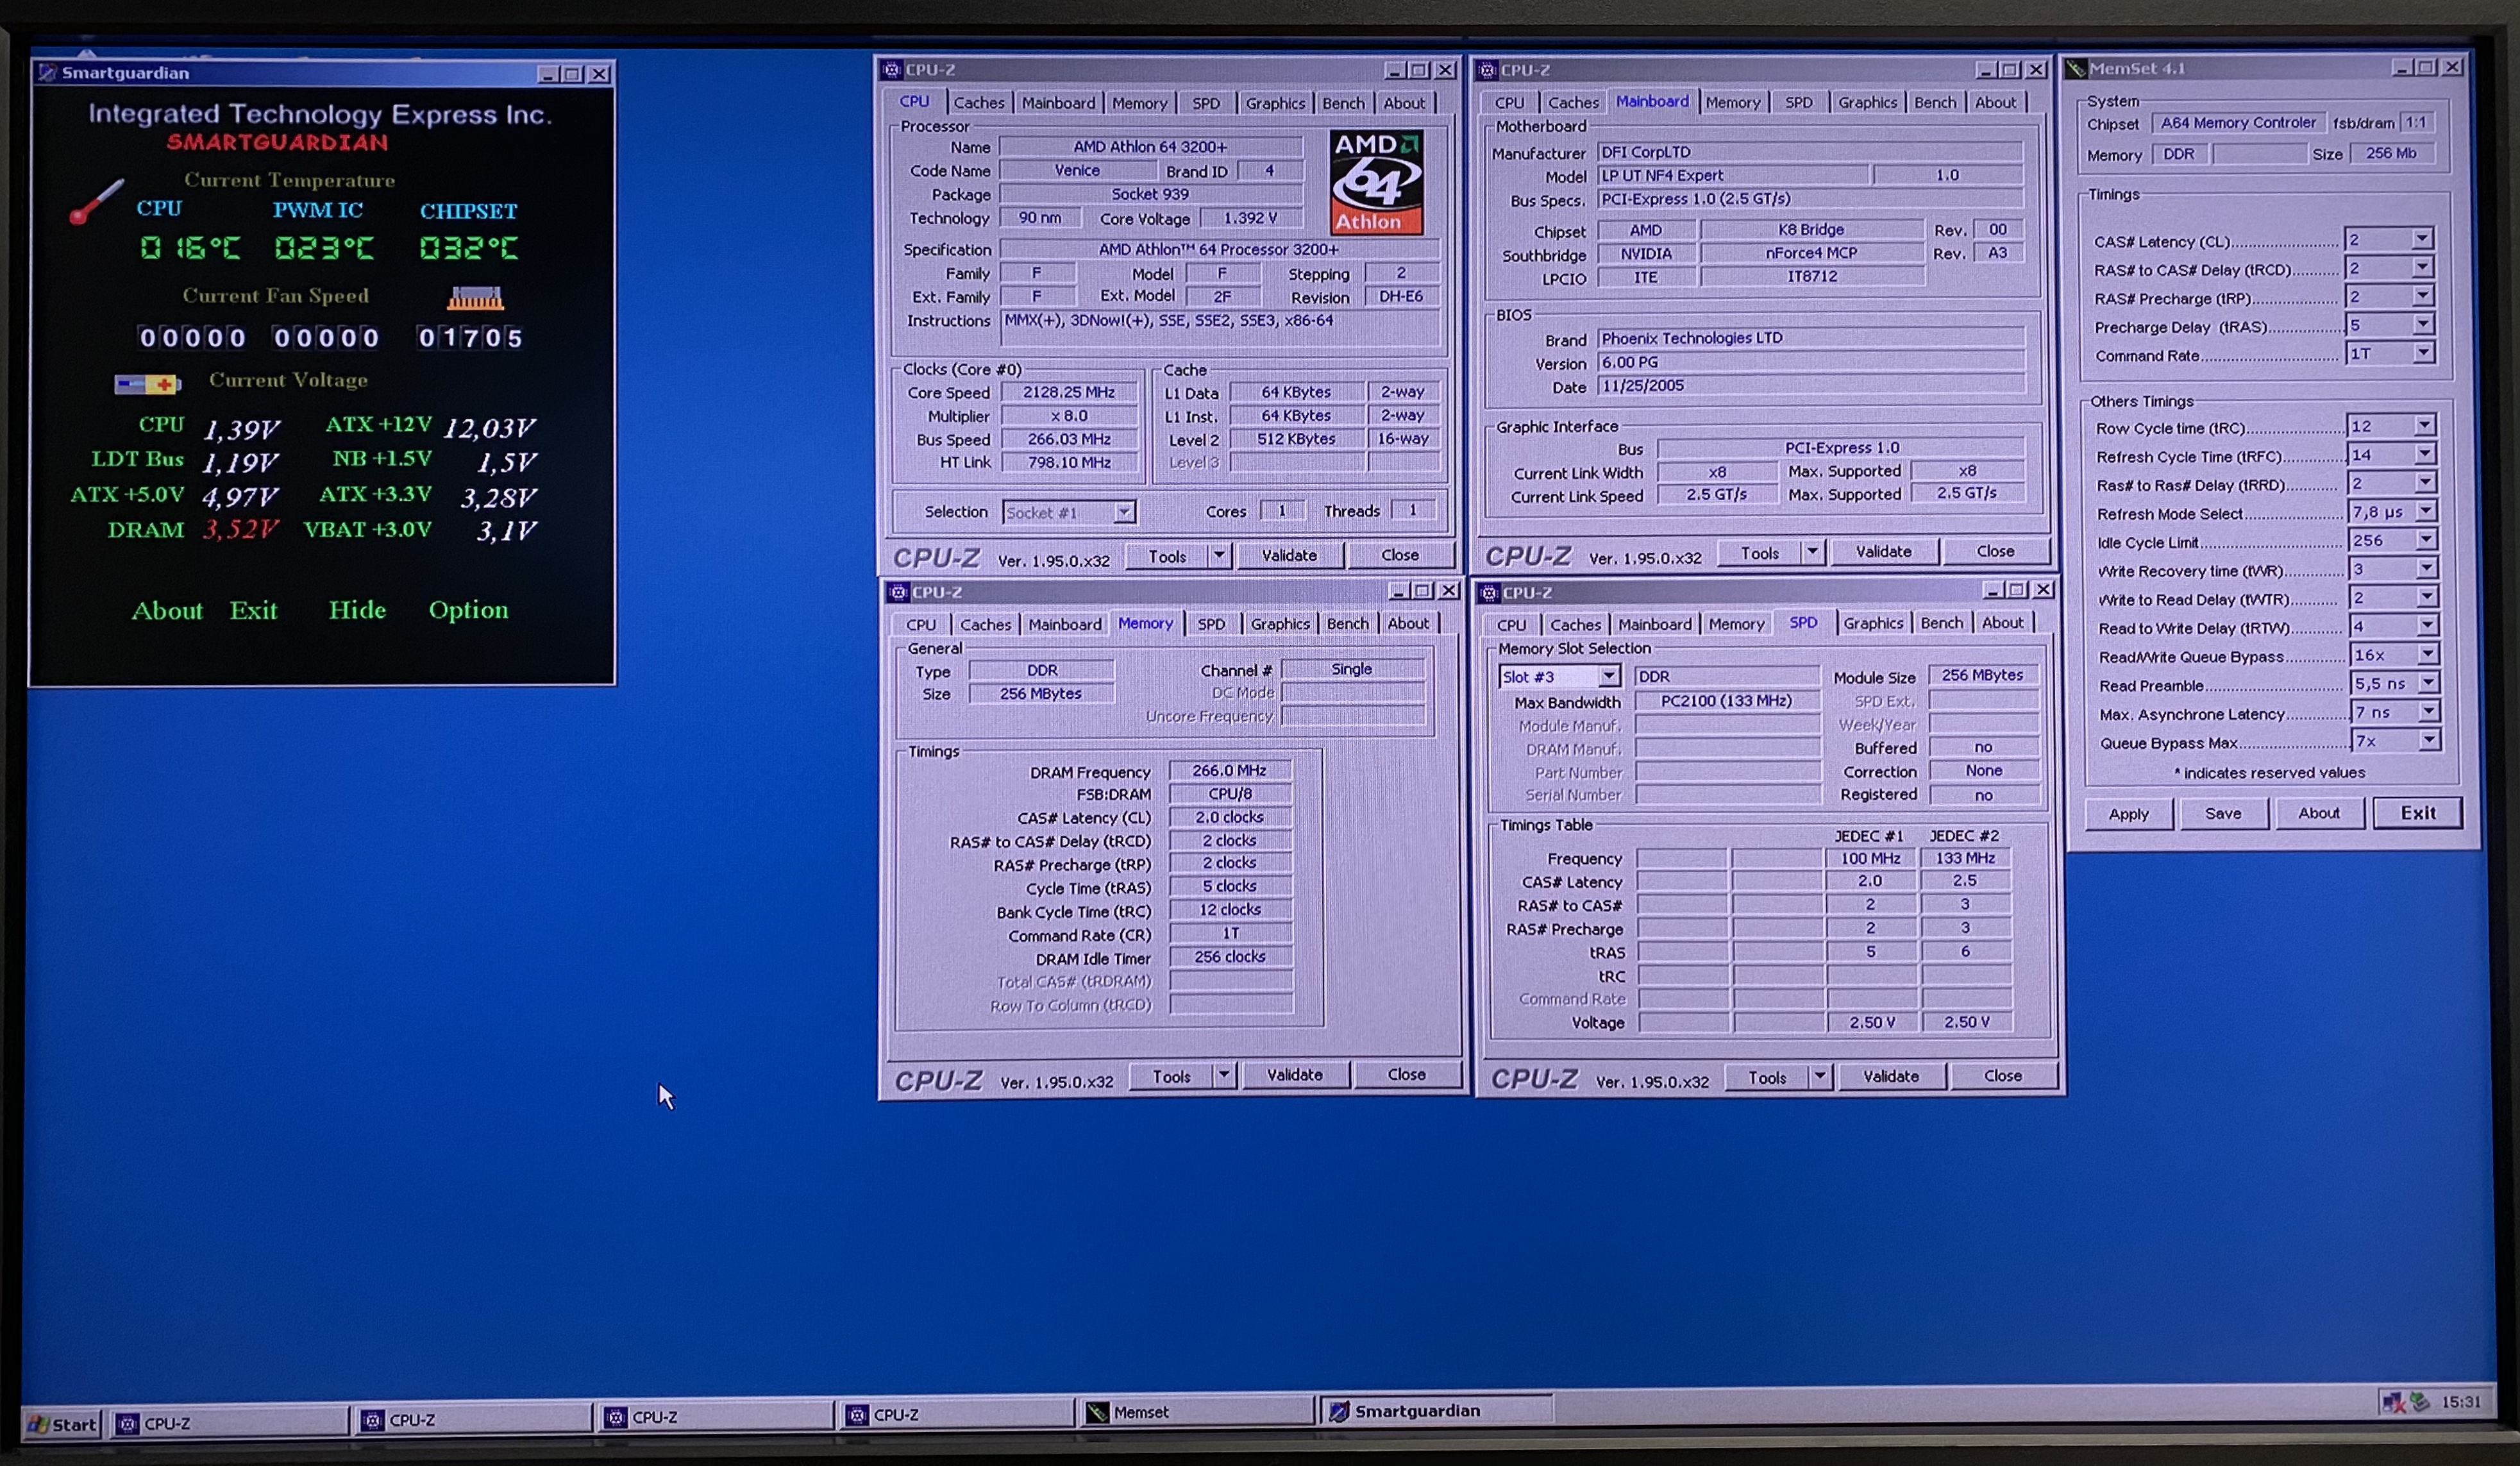Click Model field LP UT NF4 Expert

(1733, 175)
